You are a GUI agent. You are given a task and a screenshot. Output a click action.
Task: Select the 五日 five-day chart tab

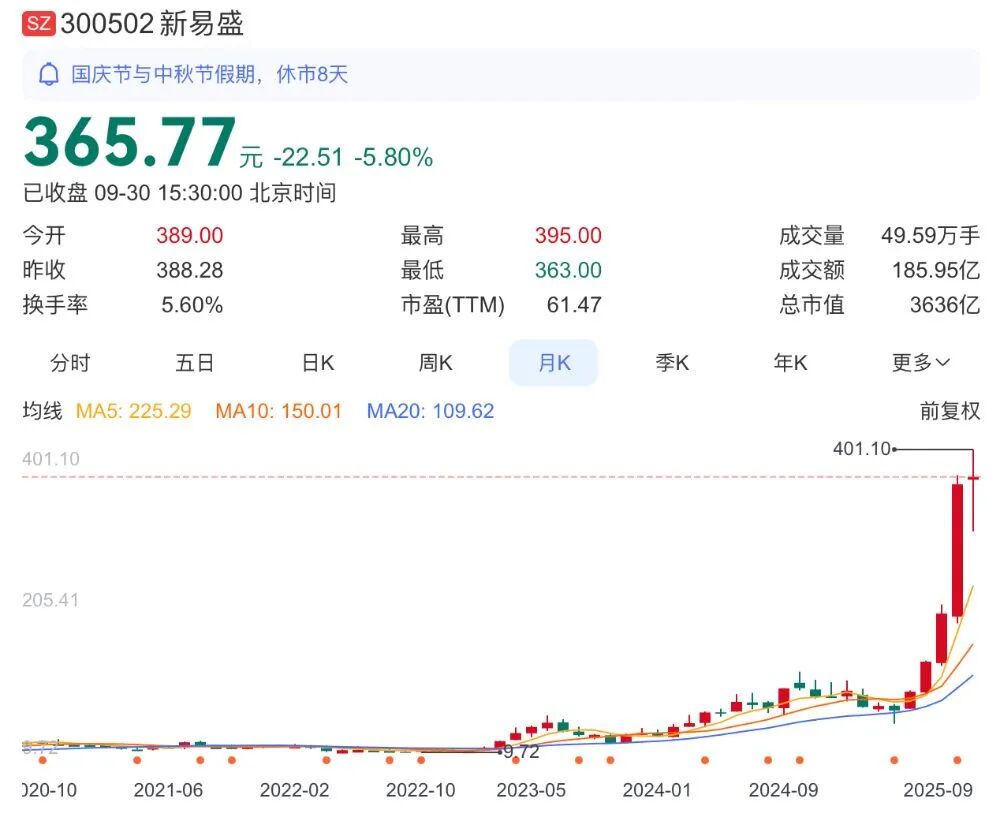[x=195, y=363]
